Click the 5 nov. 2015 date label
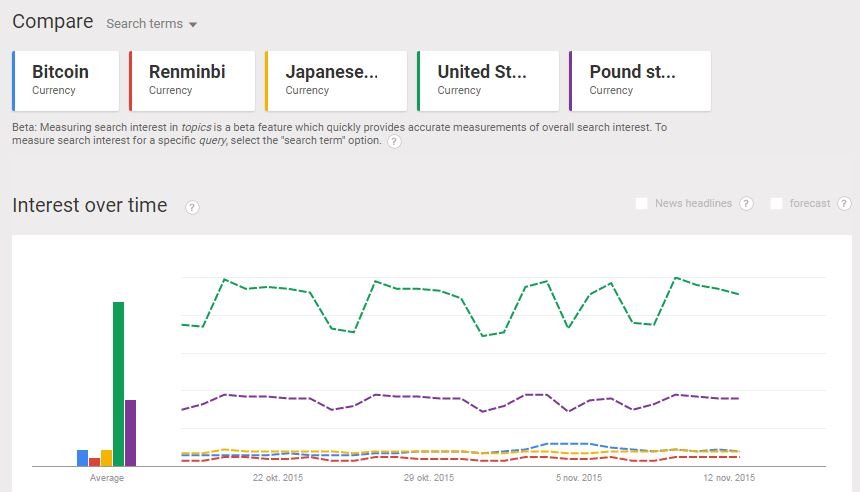Image resolution: width=860 pixels, height=492 pixels. coord(578,478)
